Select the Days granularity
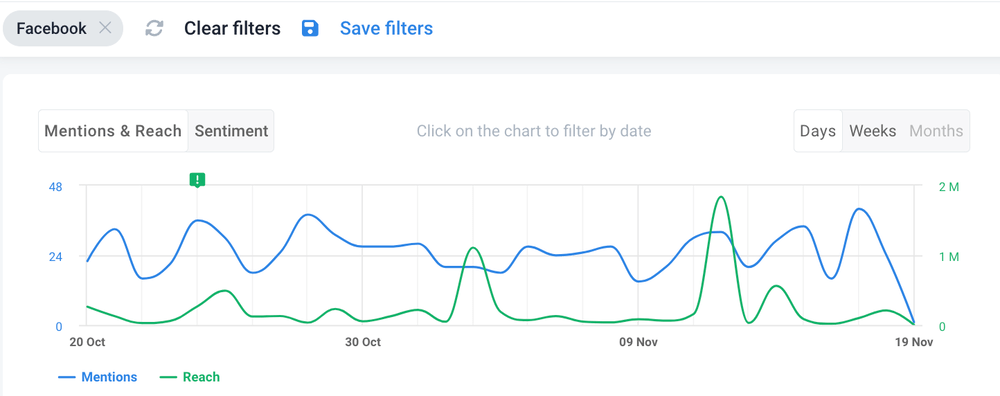This screenshot has width=1000, height=396. tap(818, 131)
